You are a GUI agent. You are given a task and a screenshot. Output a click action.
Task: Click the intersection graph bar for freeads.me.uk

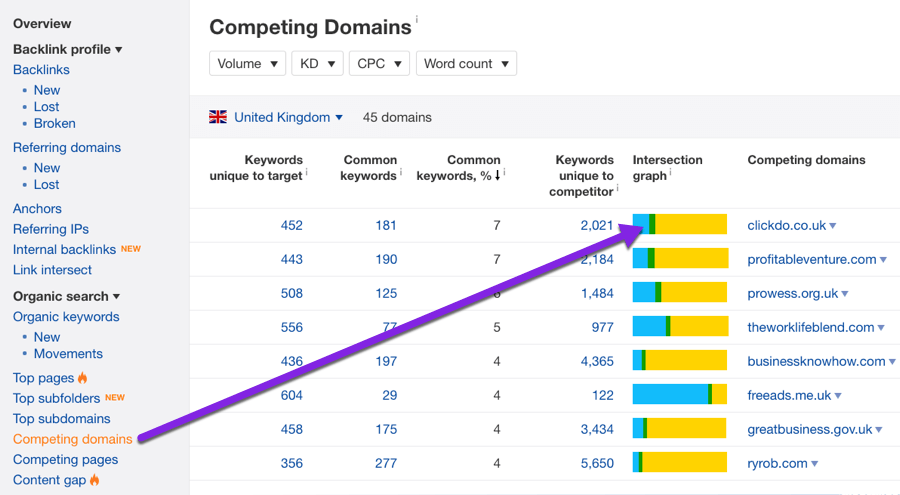pos(679,395)
